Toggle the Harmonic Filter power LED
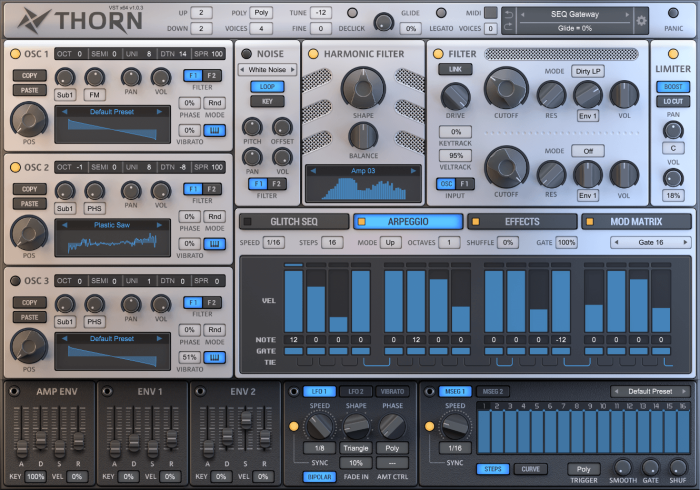Image resolution: width=700 pixels, height=490 pixels. (x=313, y=54)
